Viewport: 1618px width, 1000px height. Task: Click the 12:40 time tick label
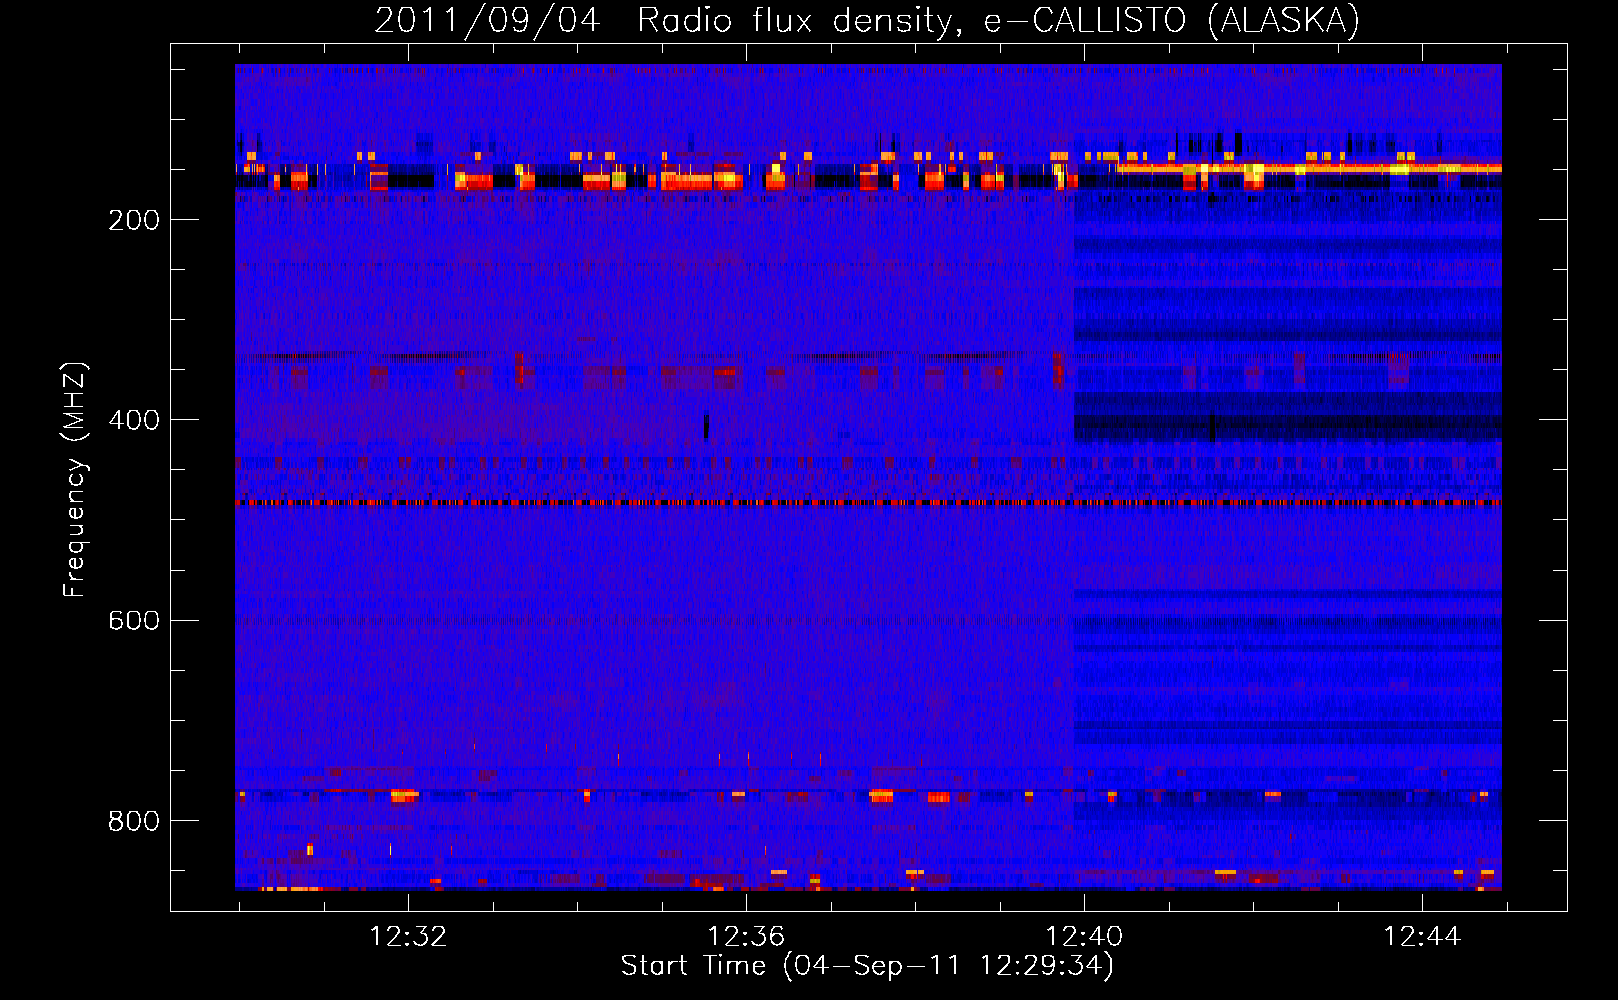[x=1084, y=937]
